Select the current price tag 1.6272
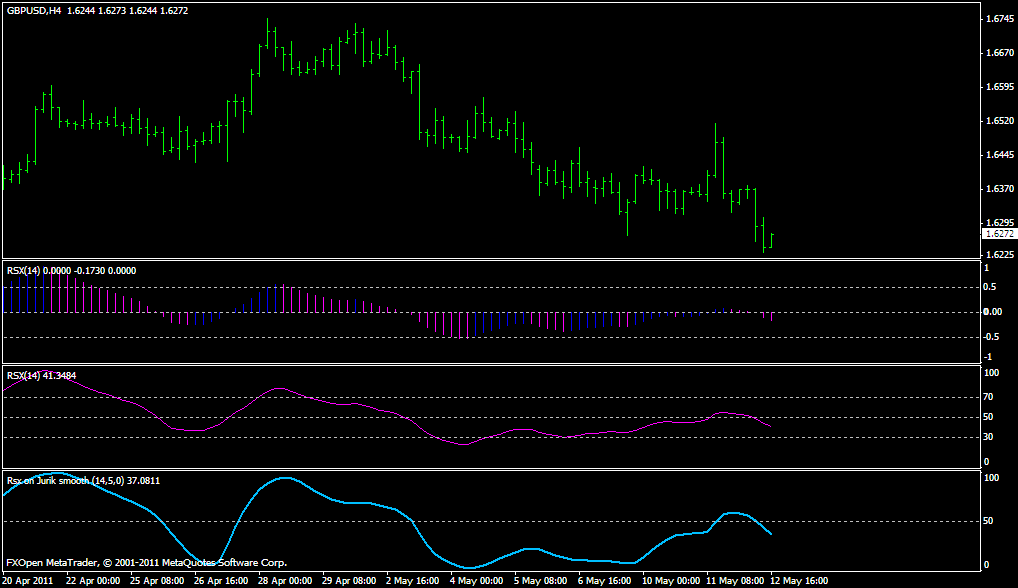Viewport: 1018px width, 588px height. [x=999, y=234]
